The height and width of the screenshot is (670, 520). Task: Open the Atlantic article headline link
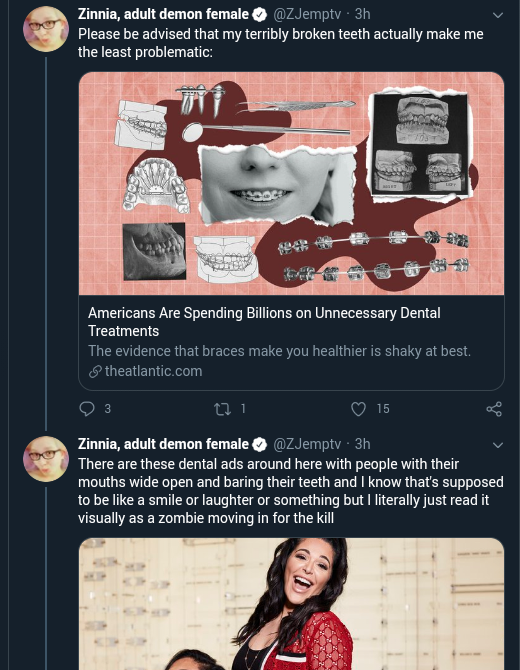(264, 322)
